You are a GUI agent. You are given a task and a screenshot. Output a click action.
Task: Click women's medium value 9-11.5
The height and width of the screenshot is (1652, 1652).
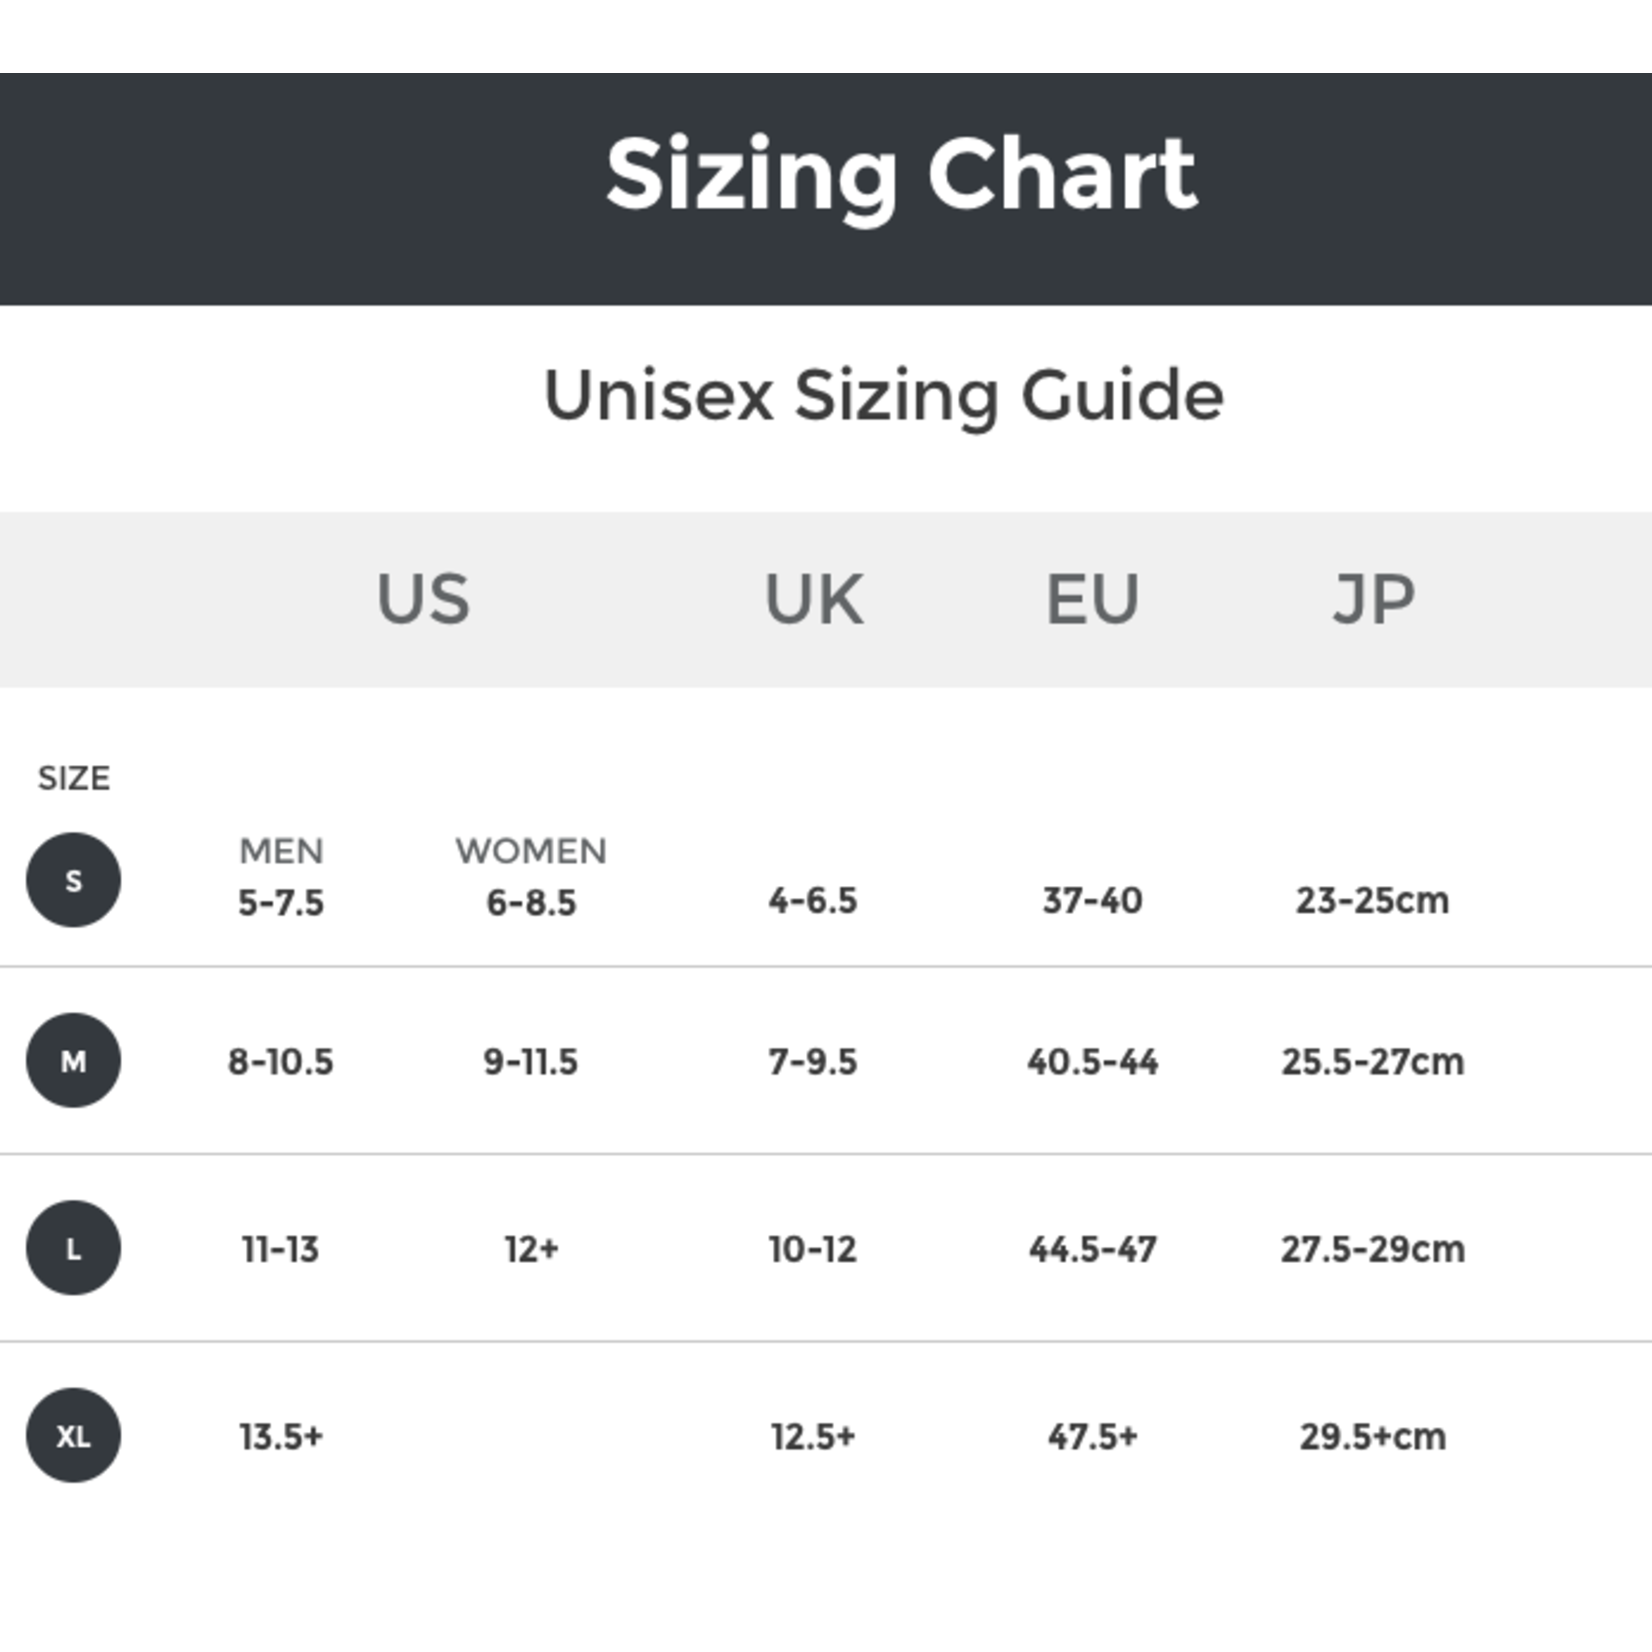tap(531, 1061)
